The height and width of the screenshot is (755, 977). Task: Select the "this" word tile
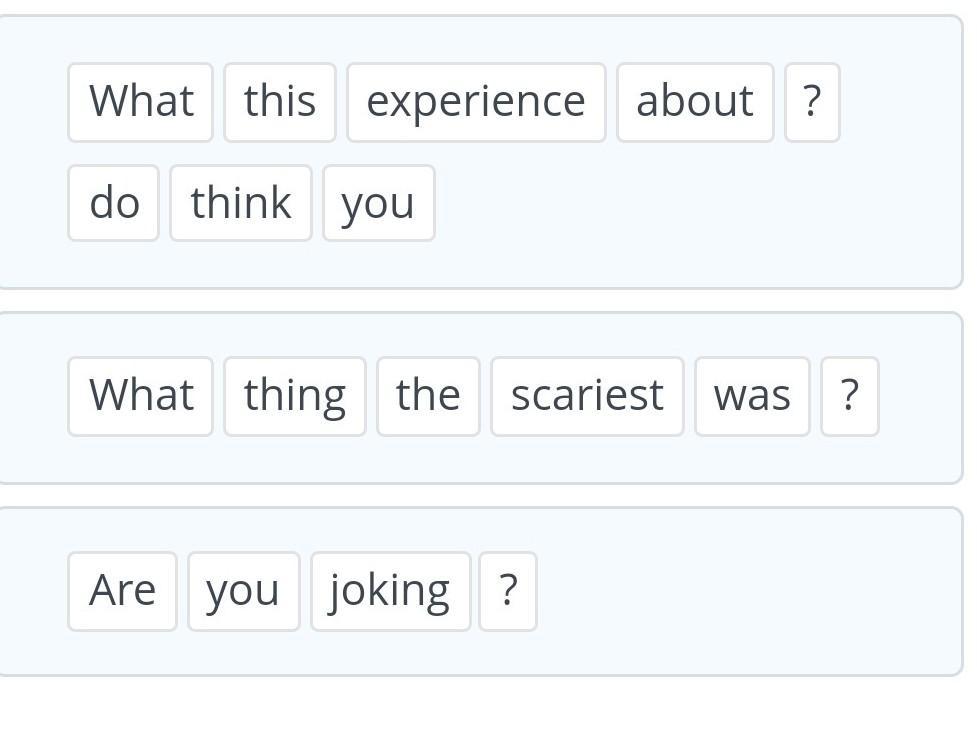click(280, 102)
